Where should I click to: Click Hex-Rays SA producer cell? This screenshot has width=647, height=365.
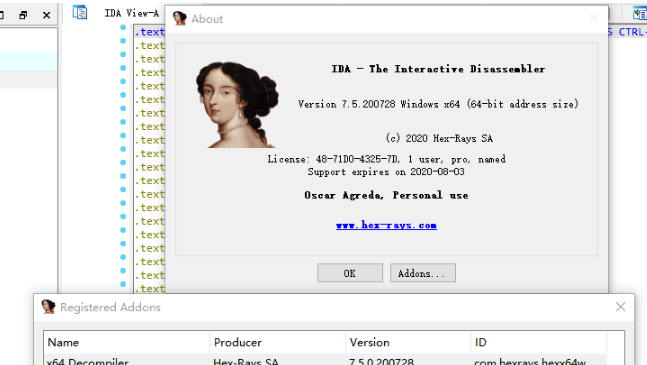click(246, 361)
